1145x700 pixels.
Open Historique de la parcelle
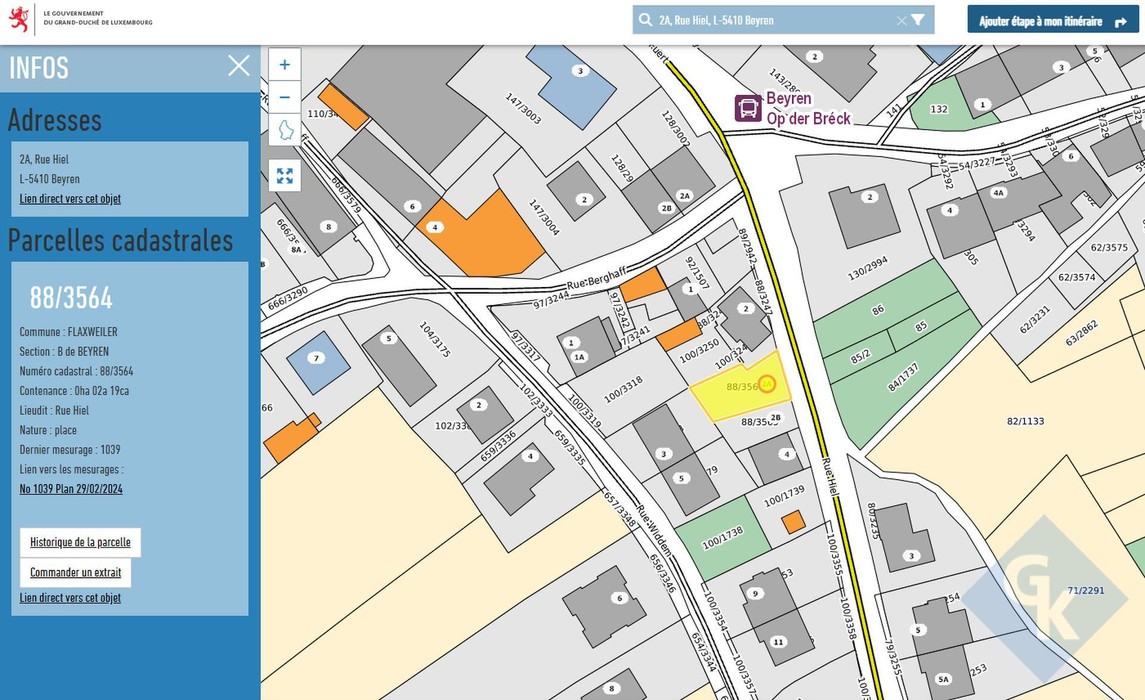point(80,542)
